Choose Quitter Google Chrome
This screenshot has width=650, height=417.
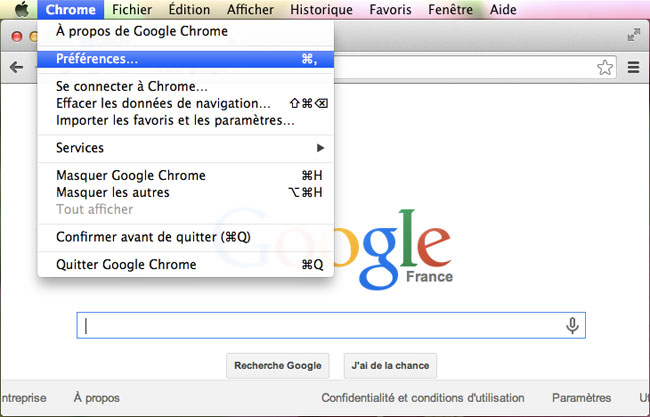(185, 264)
